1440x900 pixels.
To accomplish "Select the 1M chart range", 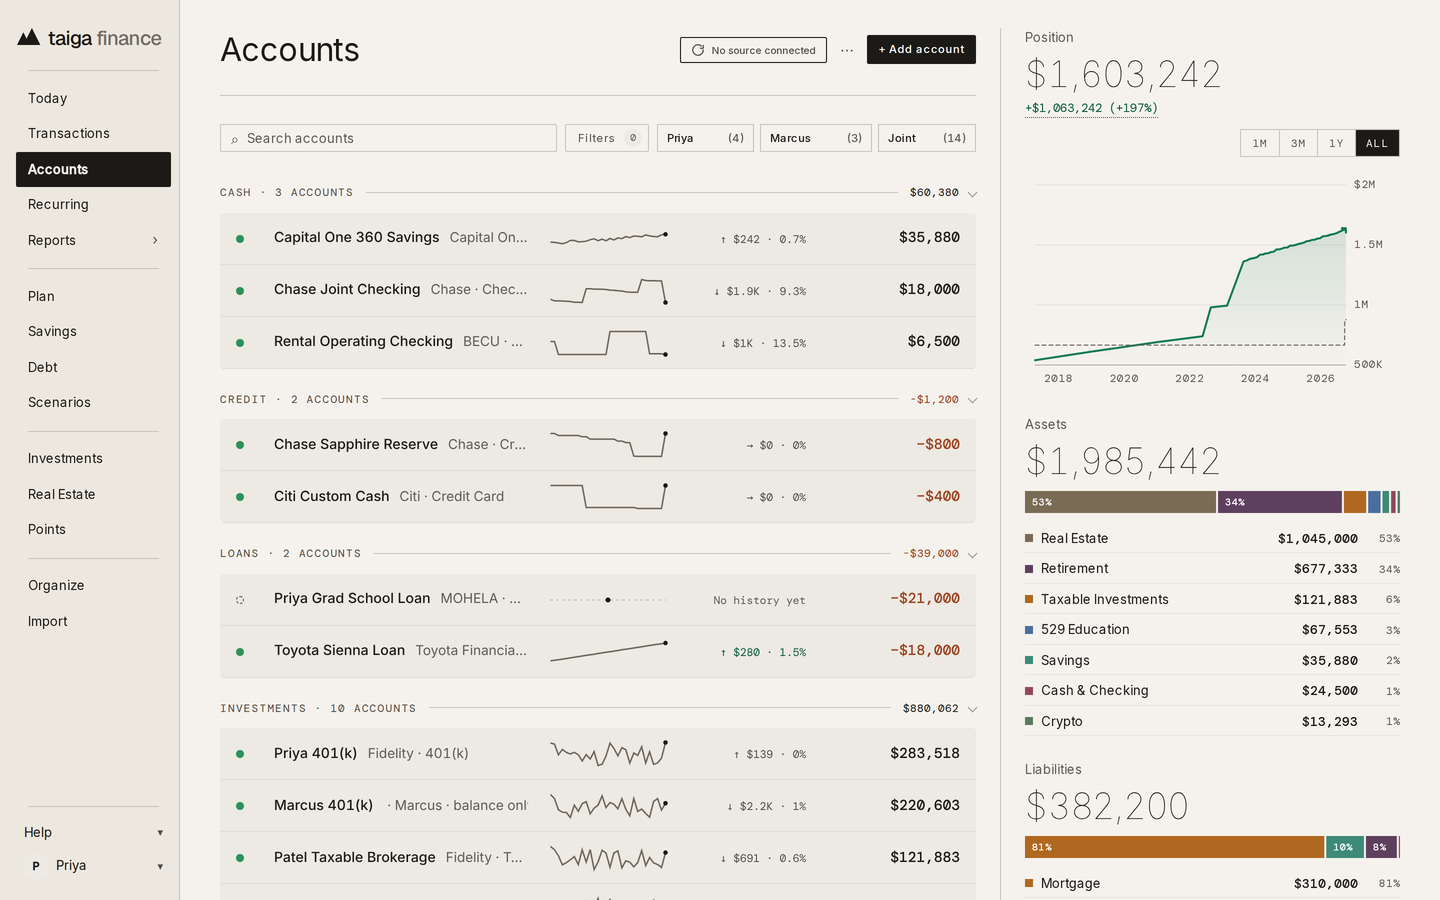I will pyautogui.click(x=1260, y=143).
